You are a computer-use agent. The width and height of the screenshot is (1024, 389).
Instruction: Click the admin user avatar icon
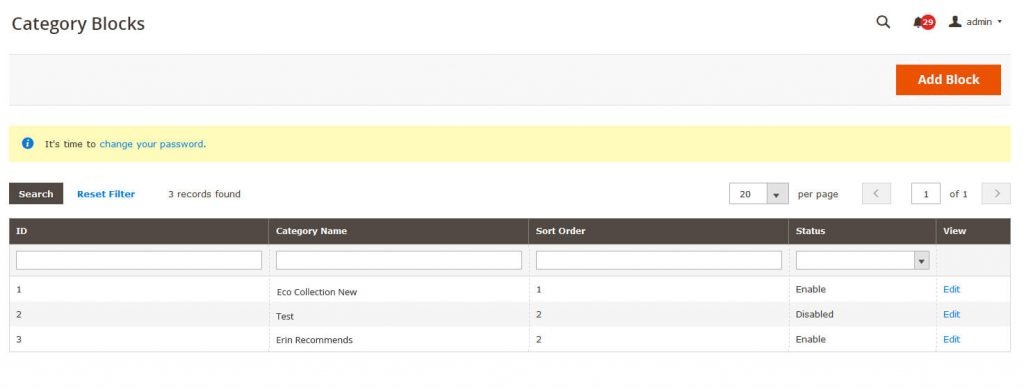point(955,22)
